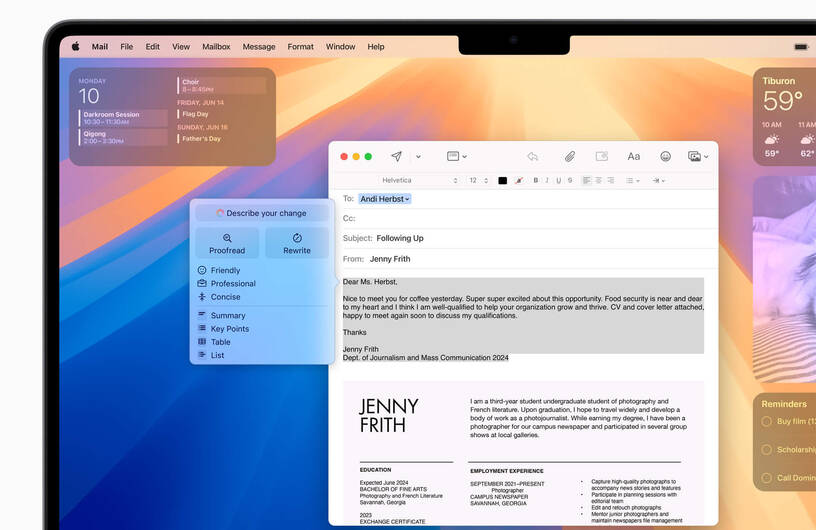Send the message with the paper plane icon

click(397, 156)
